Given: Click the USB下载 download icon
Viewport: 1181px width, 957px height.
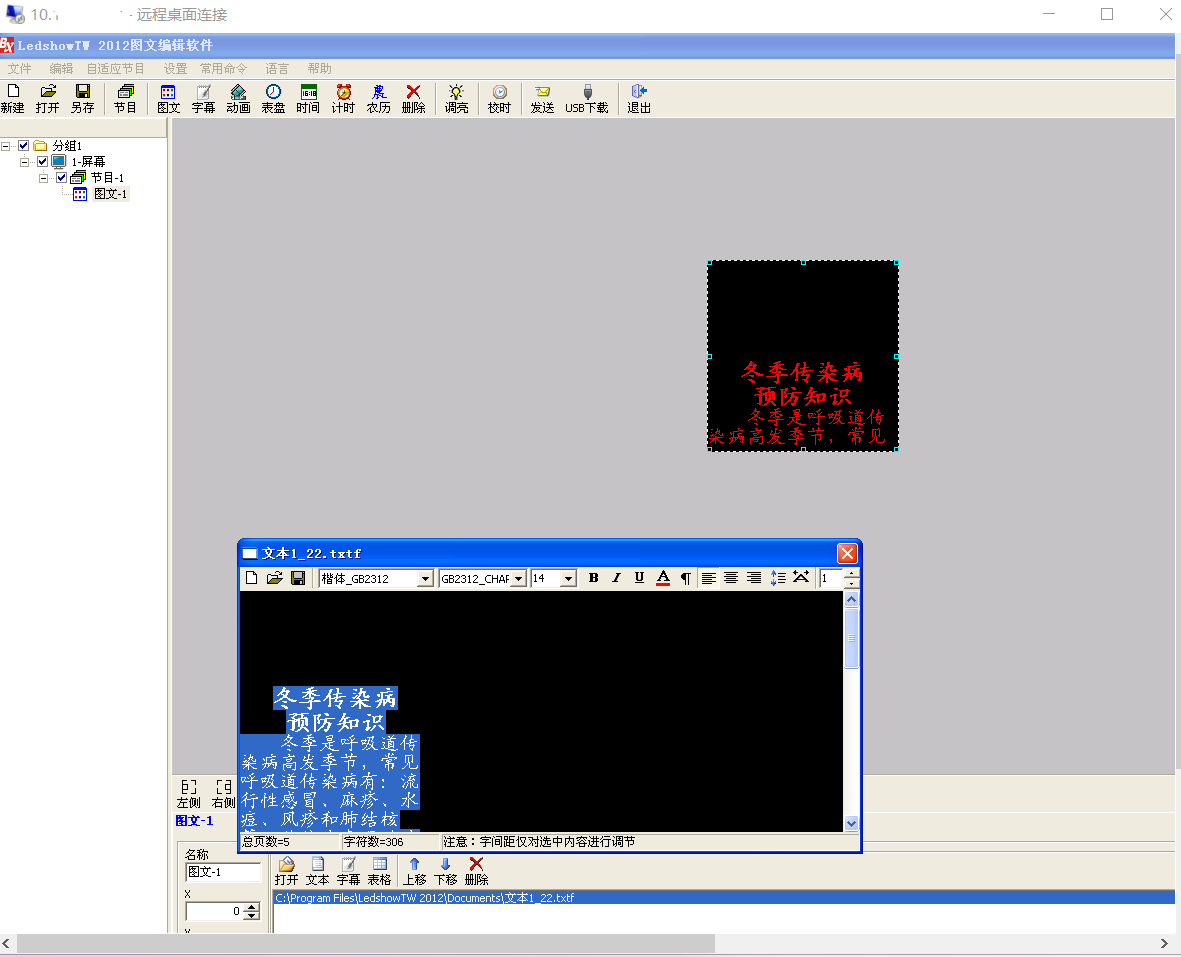Looking at the screenshot, I should coord(587,99).
